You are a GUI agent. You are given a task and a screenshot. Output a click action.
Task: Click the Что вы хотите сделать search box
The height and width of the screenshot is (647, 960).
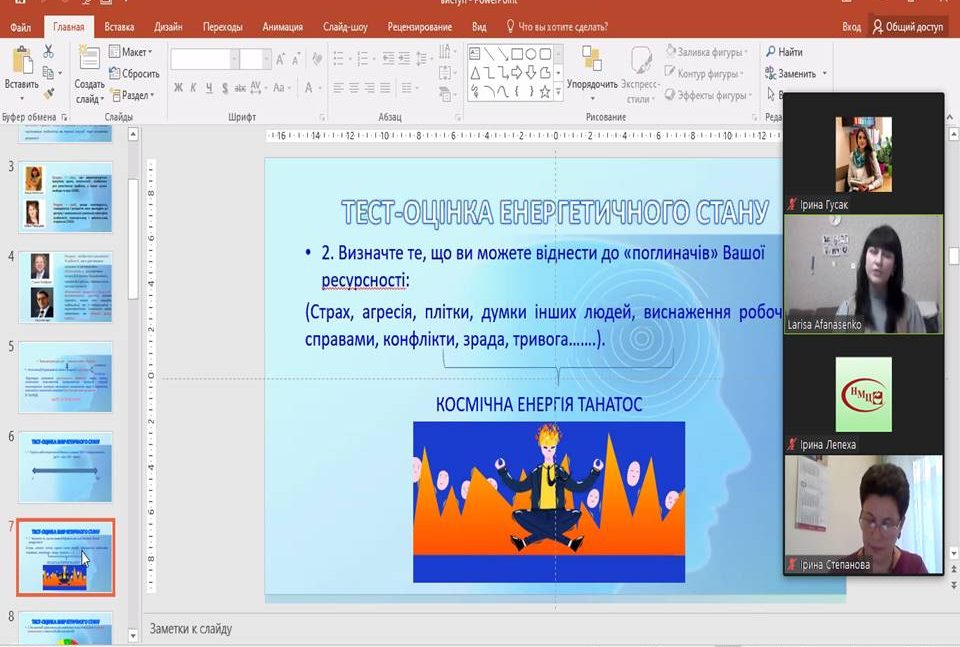pyautogui.click(x=557, y=27)
